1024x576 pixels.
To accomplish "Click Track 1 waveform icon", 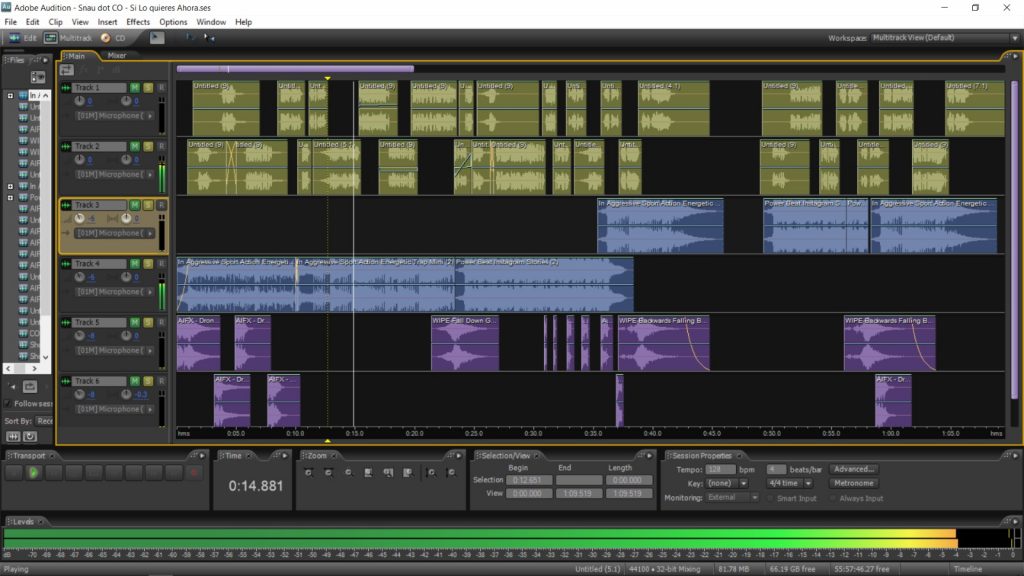I will [66, 88].
